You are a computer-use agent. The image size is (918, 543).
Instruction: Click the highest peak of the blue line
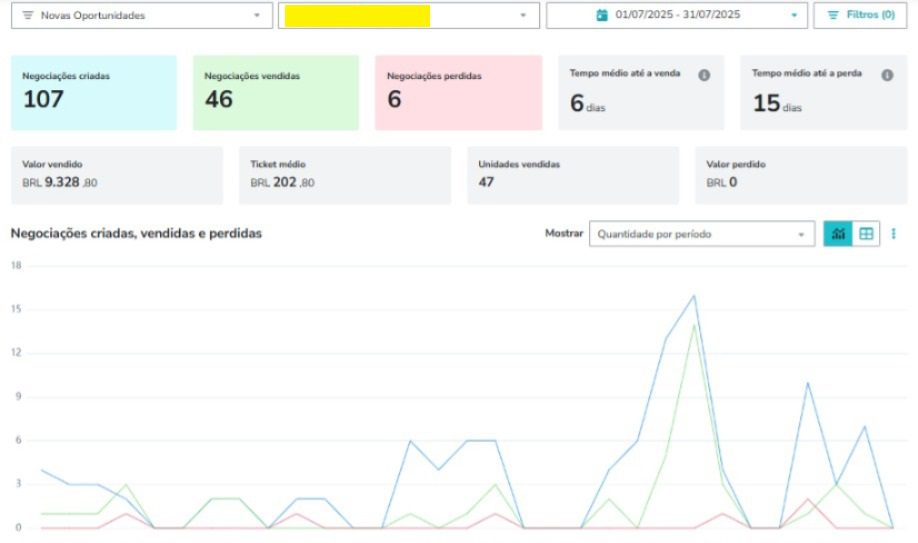click(x=694, y=295)
